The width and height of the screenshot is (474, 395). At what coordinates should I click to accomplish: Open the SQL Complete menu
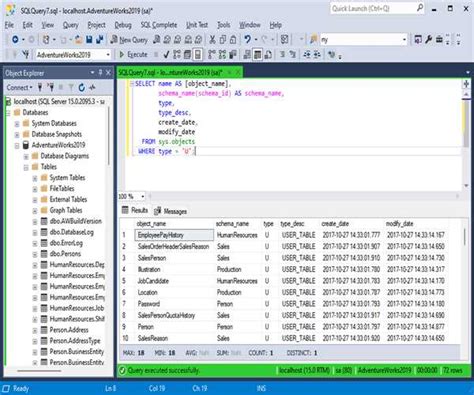coord(159,25)
